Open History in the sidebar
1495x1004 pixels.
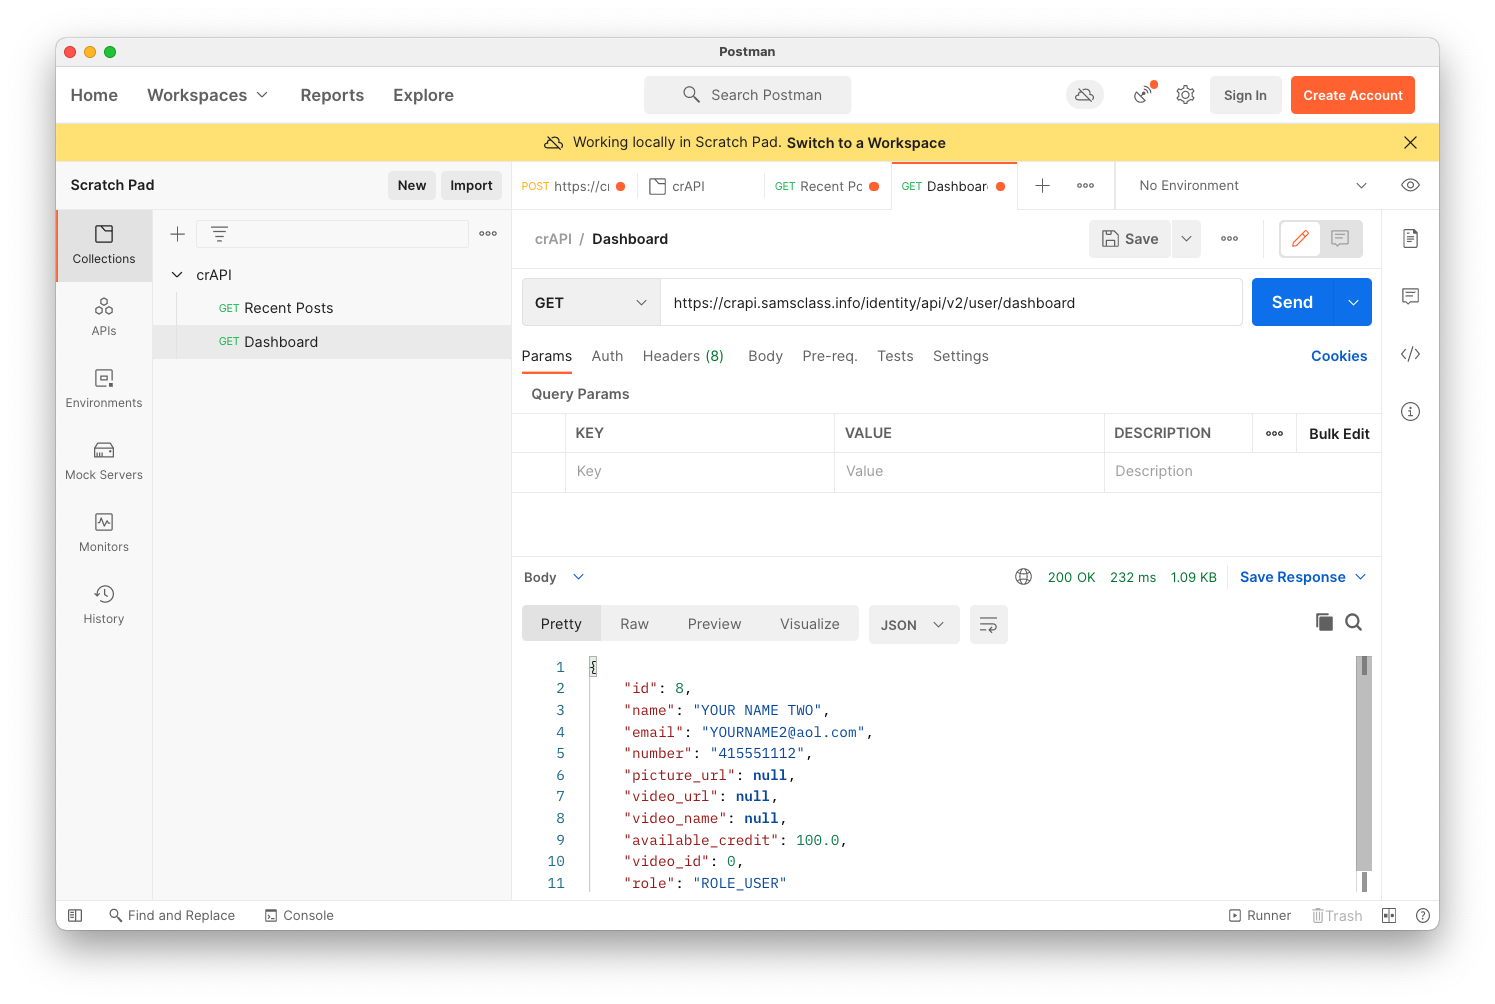(x=104, y=605)
